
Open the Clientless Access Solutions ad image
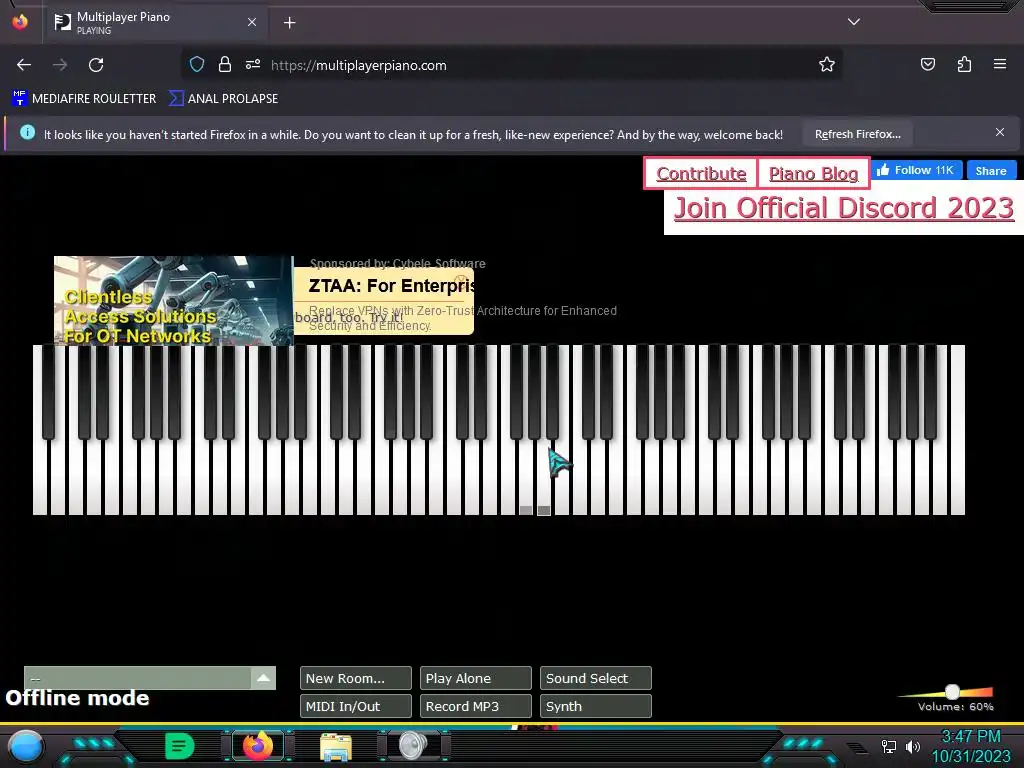(174, 300)
